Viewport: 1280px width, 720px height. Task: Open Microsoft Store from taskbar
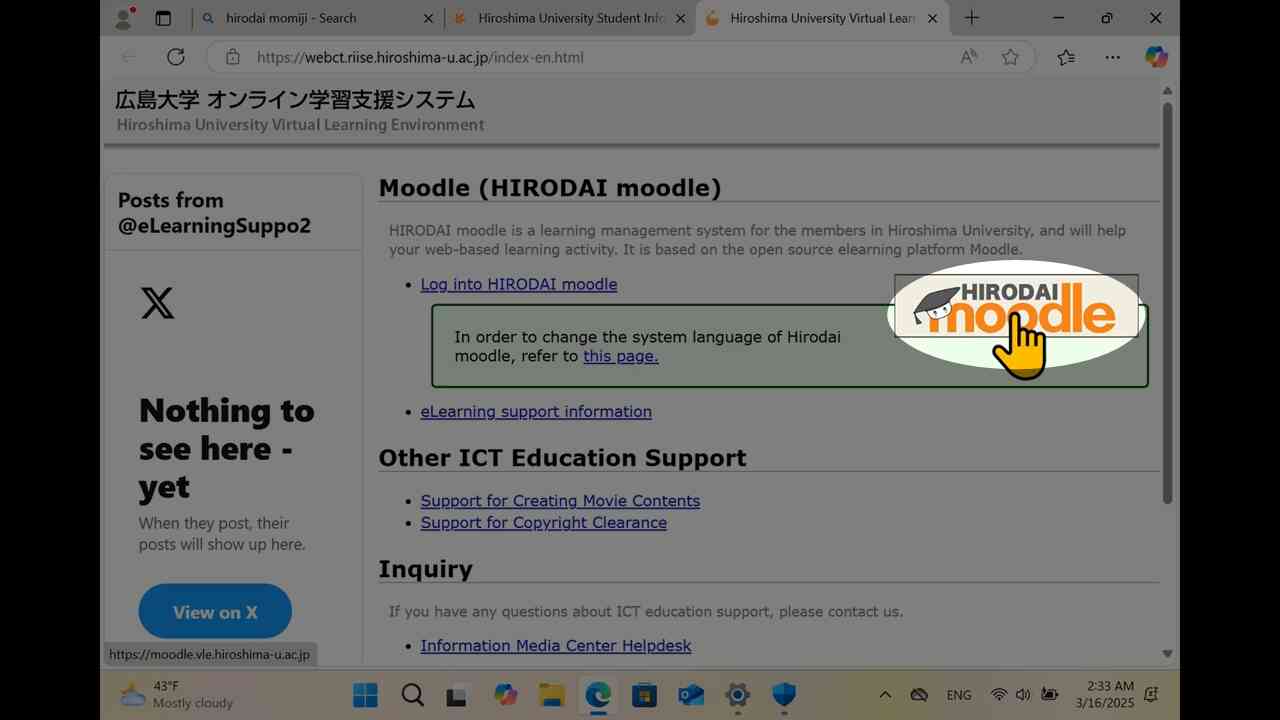pos(644,695)
